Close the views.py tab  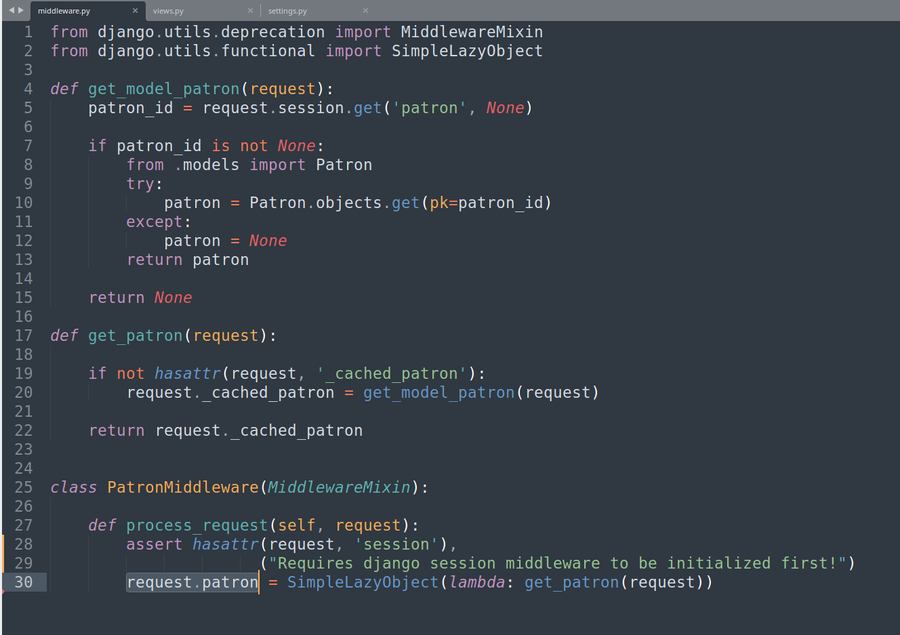coord(250,11)
